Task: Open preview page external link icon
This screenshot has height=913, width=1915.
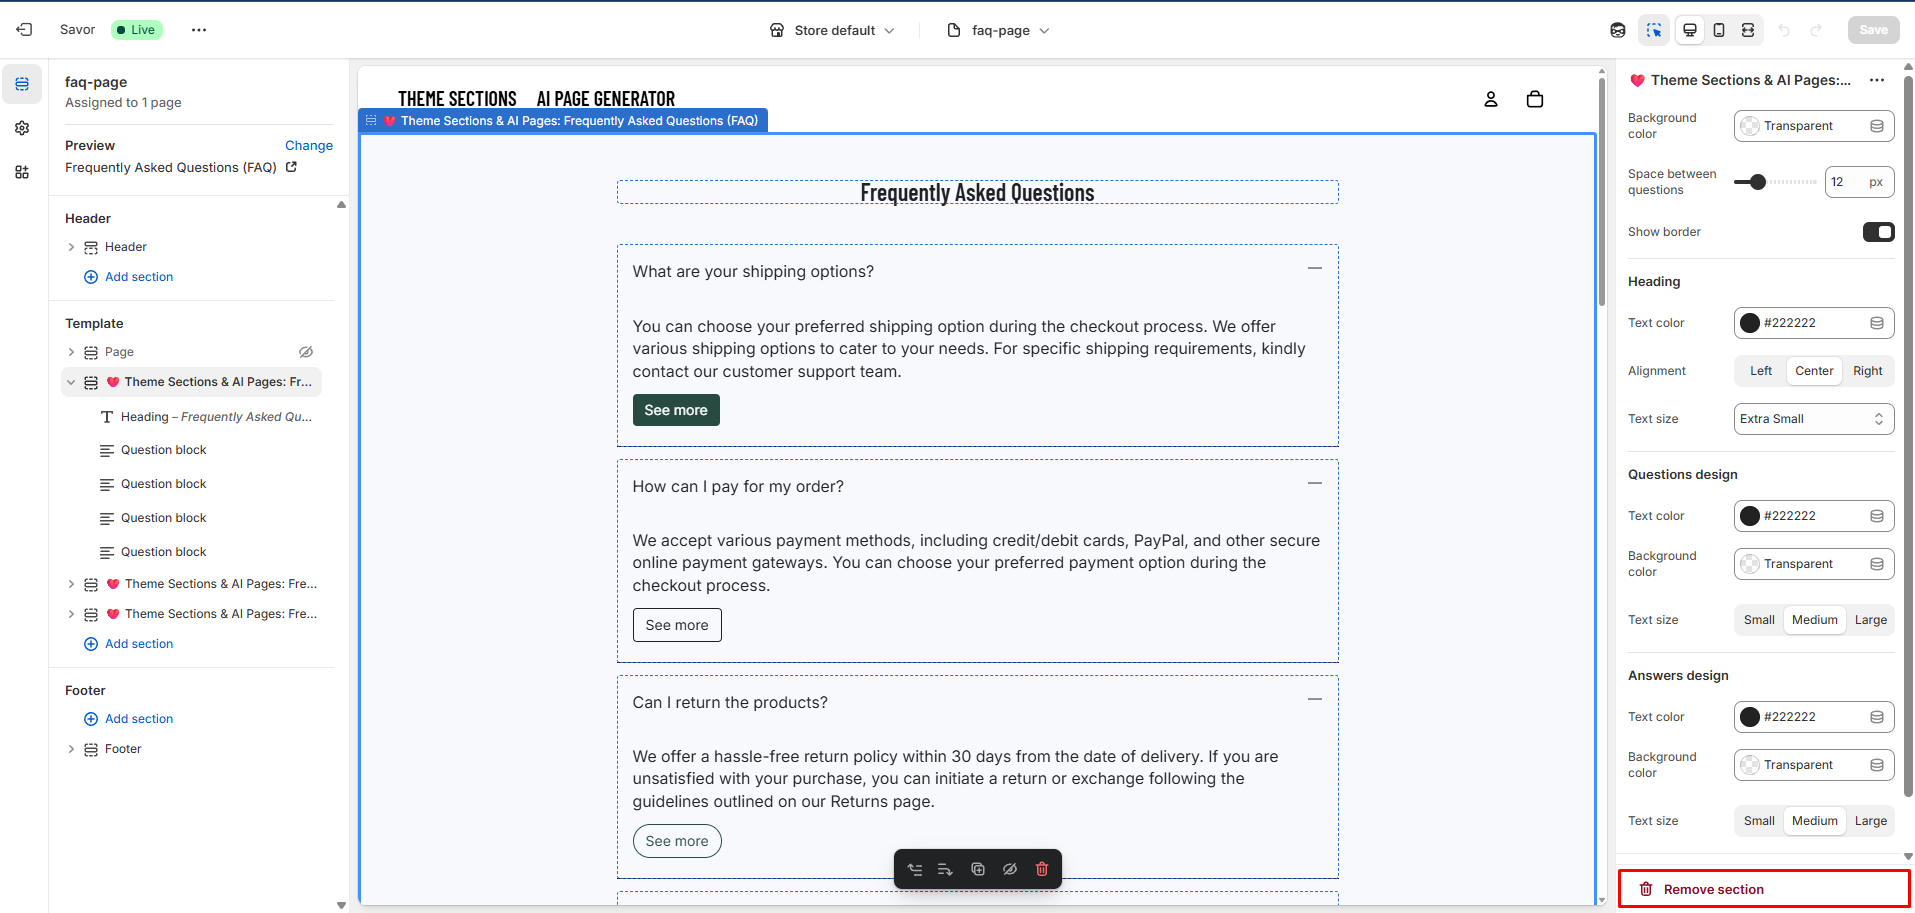Action: pyautogui.click(x=292, y=167)
